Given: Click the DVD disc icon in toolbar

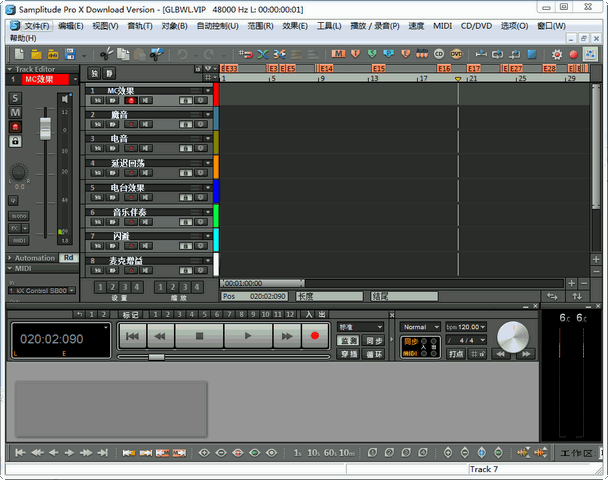Looking at the screenshot, I should click(456, 54).
